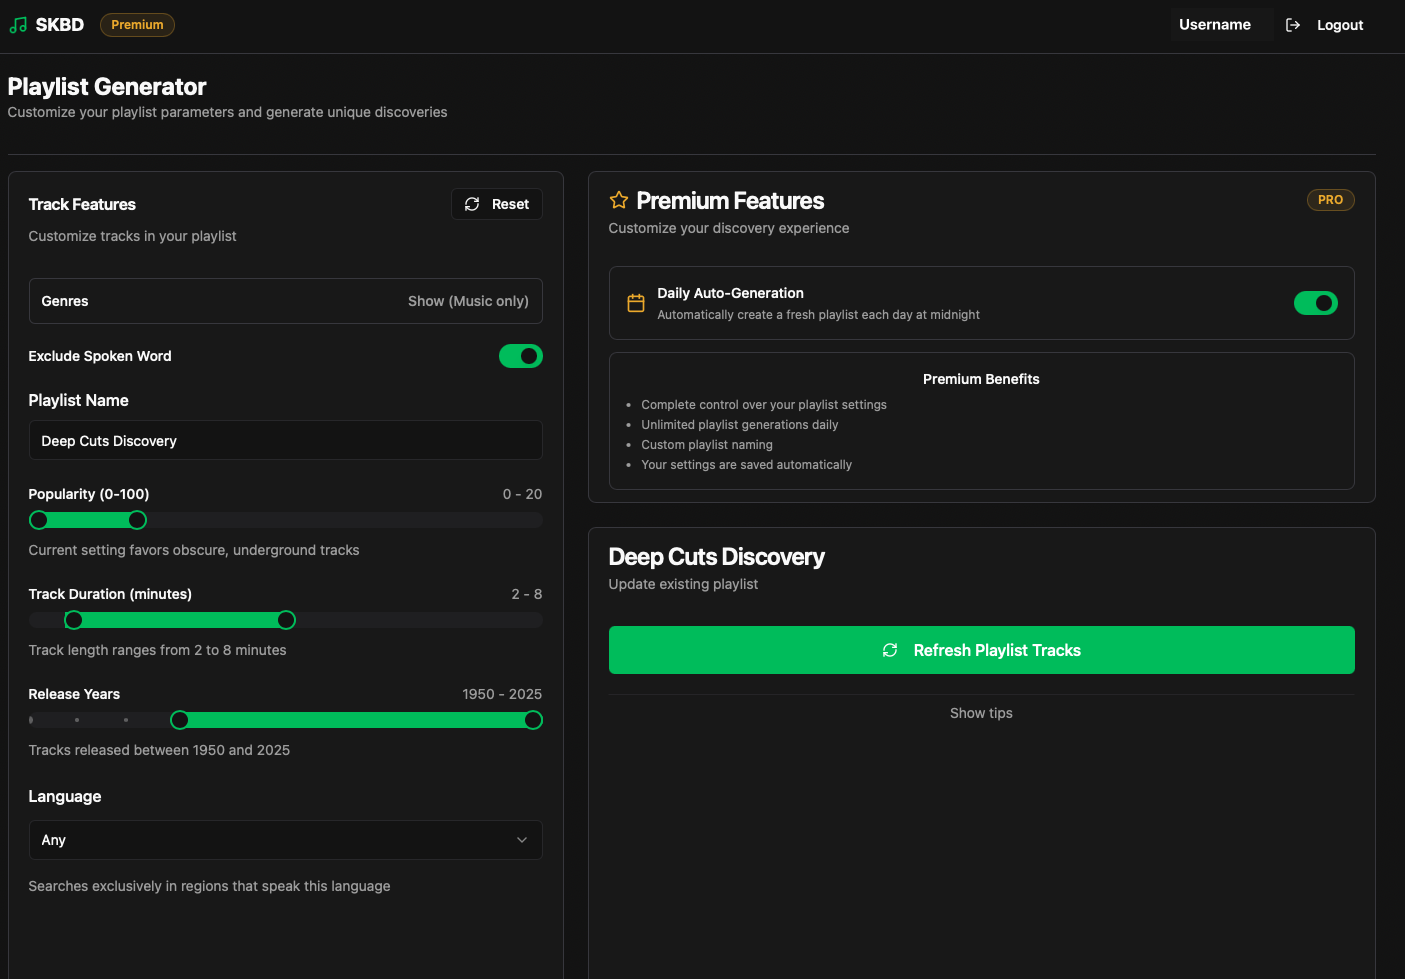Image resolution: width=1405 pixels, height=979 pixels.
Task: Click the logout door arrow icon
Action: [1292, 24]
